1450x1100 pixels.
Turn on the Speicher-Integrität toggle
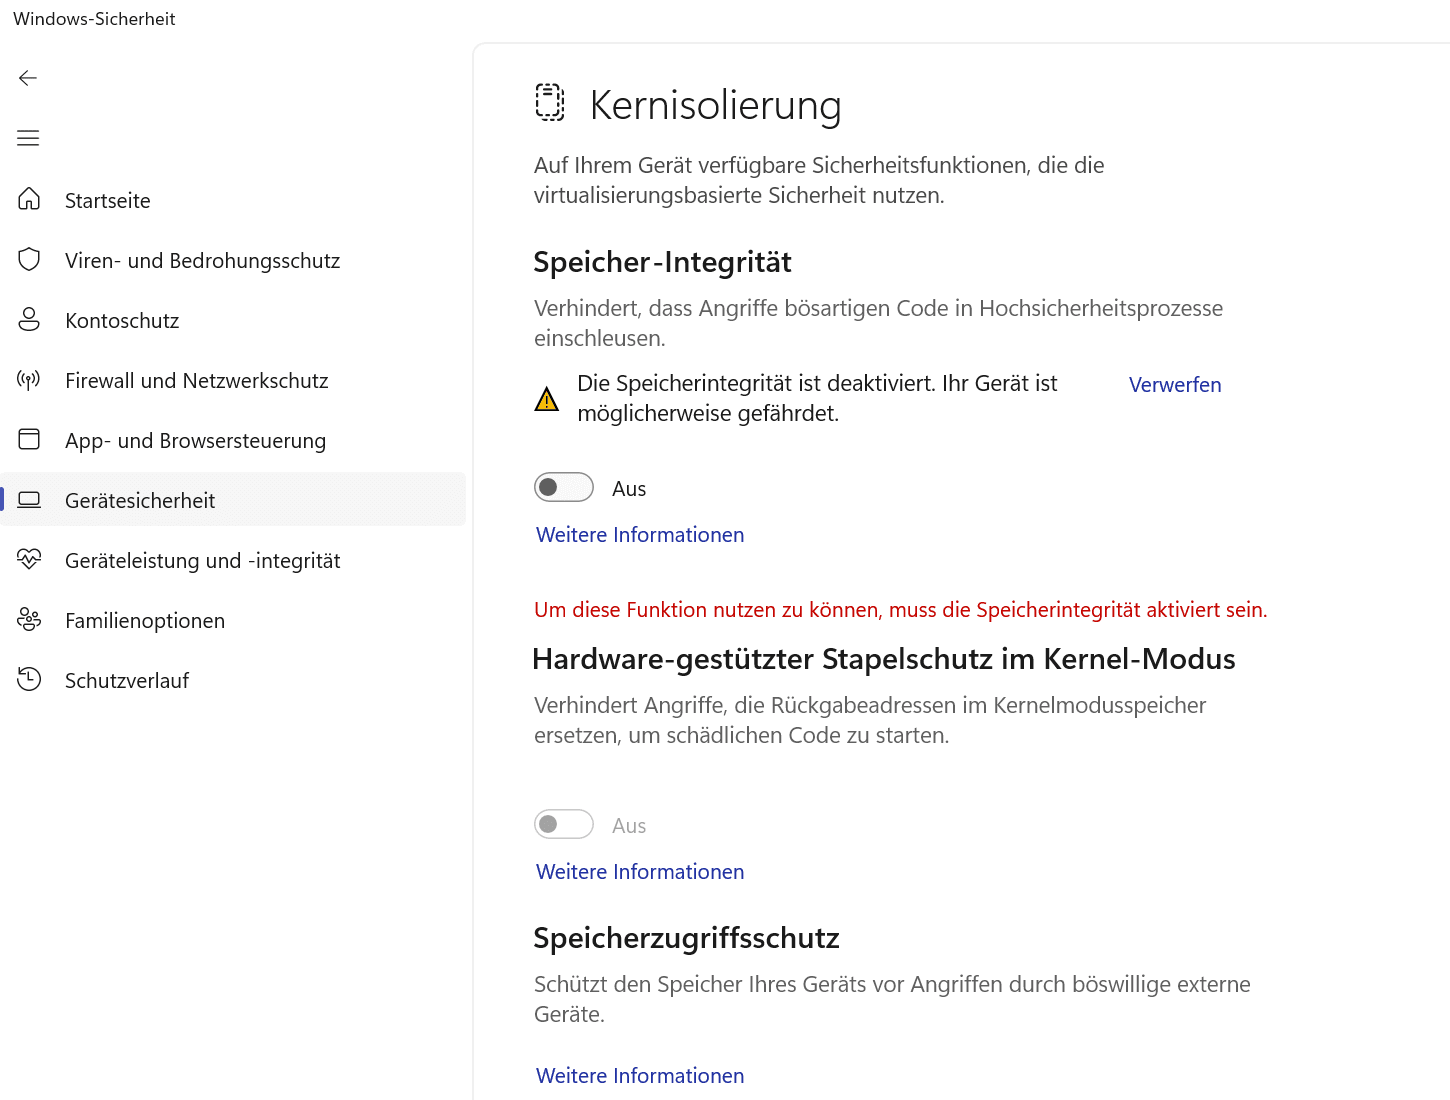[x=564, y=487]
